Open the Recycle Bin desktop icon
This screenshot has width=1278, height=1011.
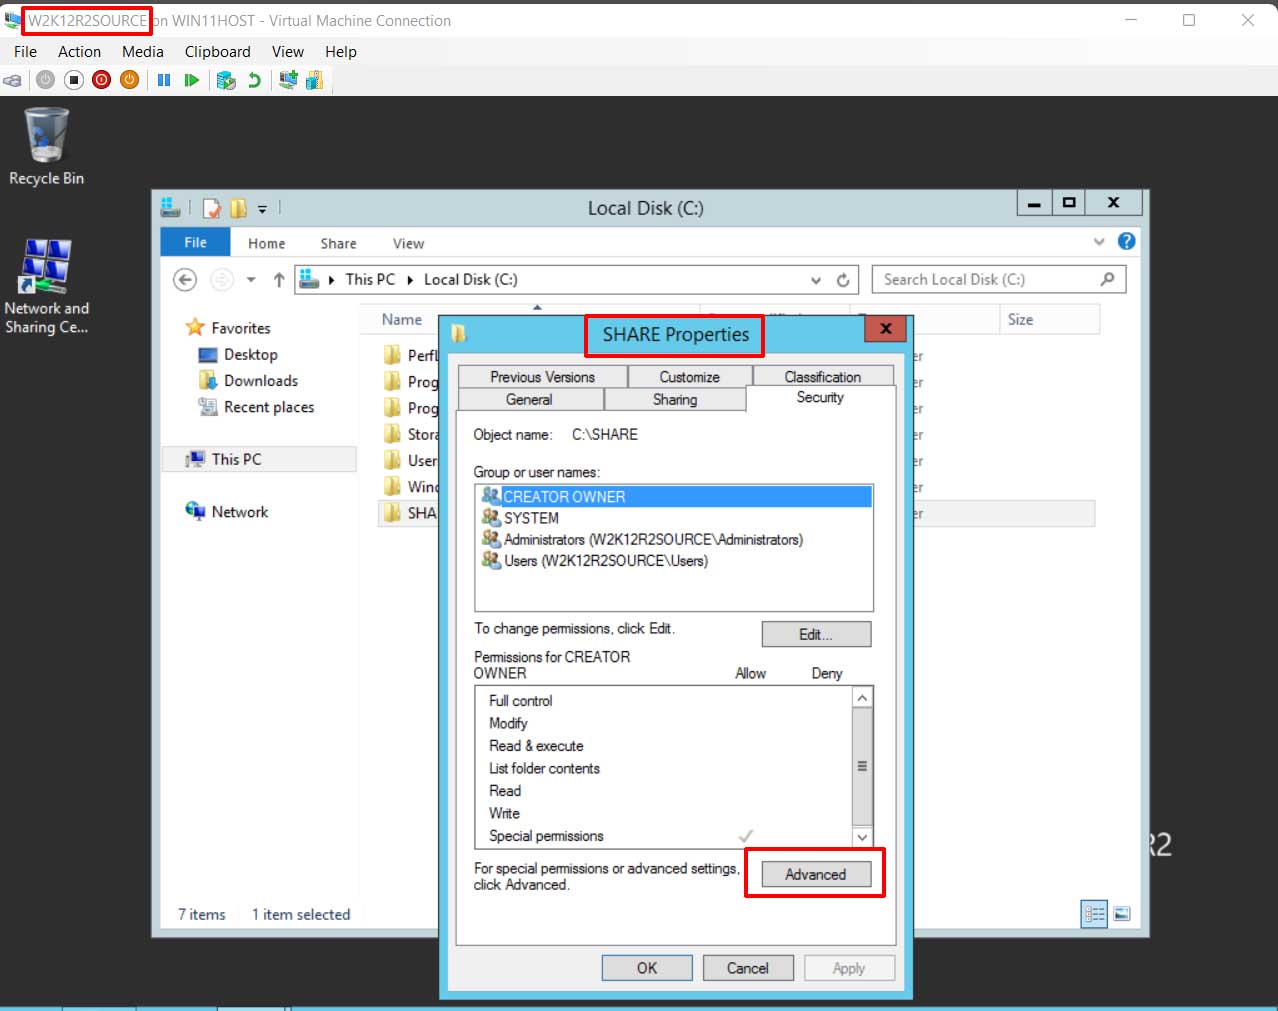pos(46,147)
